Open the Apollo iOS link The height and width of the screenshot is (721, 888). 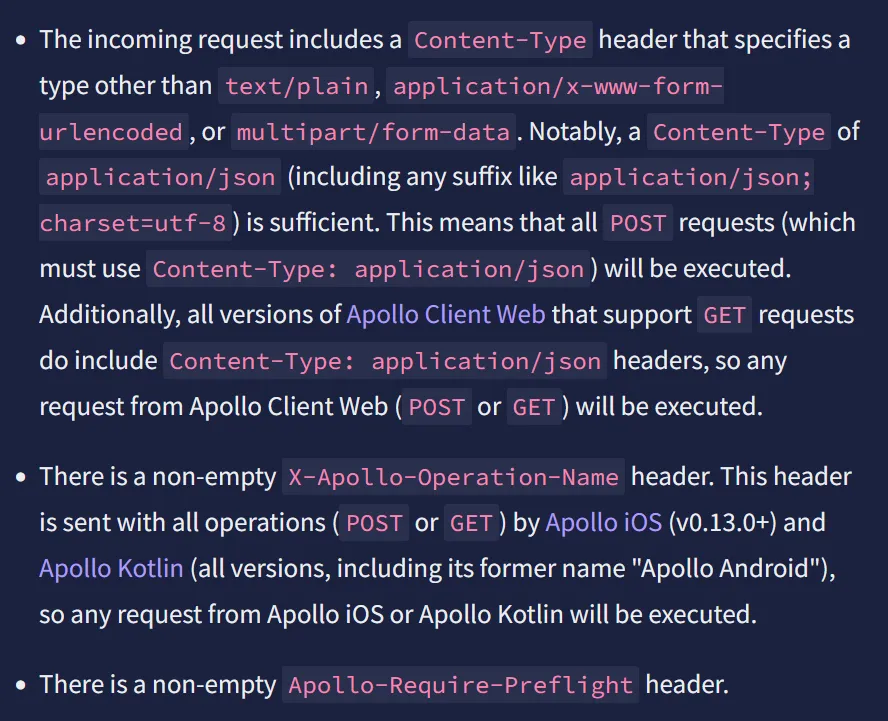point(604,522)
